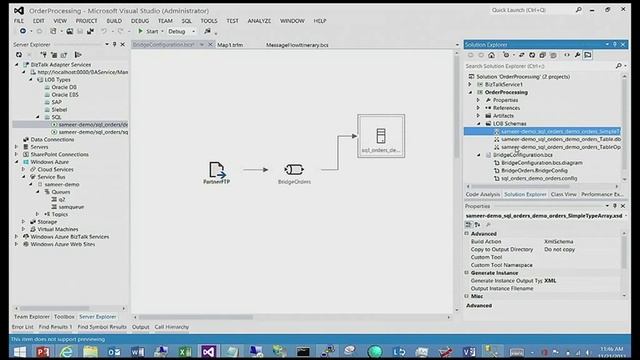This screenshot has width=640, height=360.
Task: Collapse the Generate Instance property category
Action: (467, 273)
